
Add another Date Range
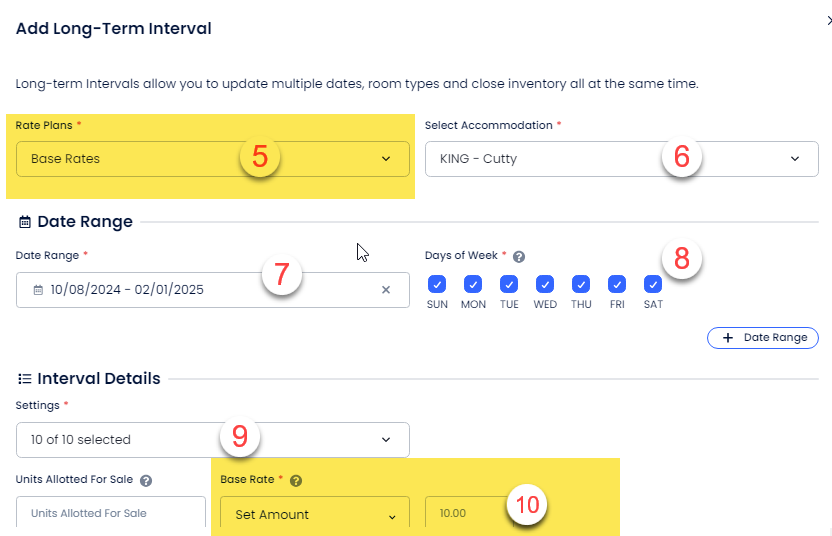click(x=762, y=338)
